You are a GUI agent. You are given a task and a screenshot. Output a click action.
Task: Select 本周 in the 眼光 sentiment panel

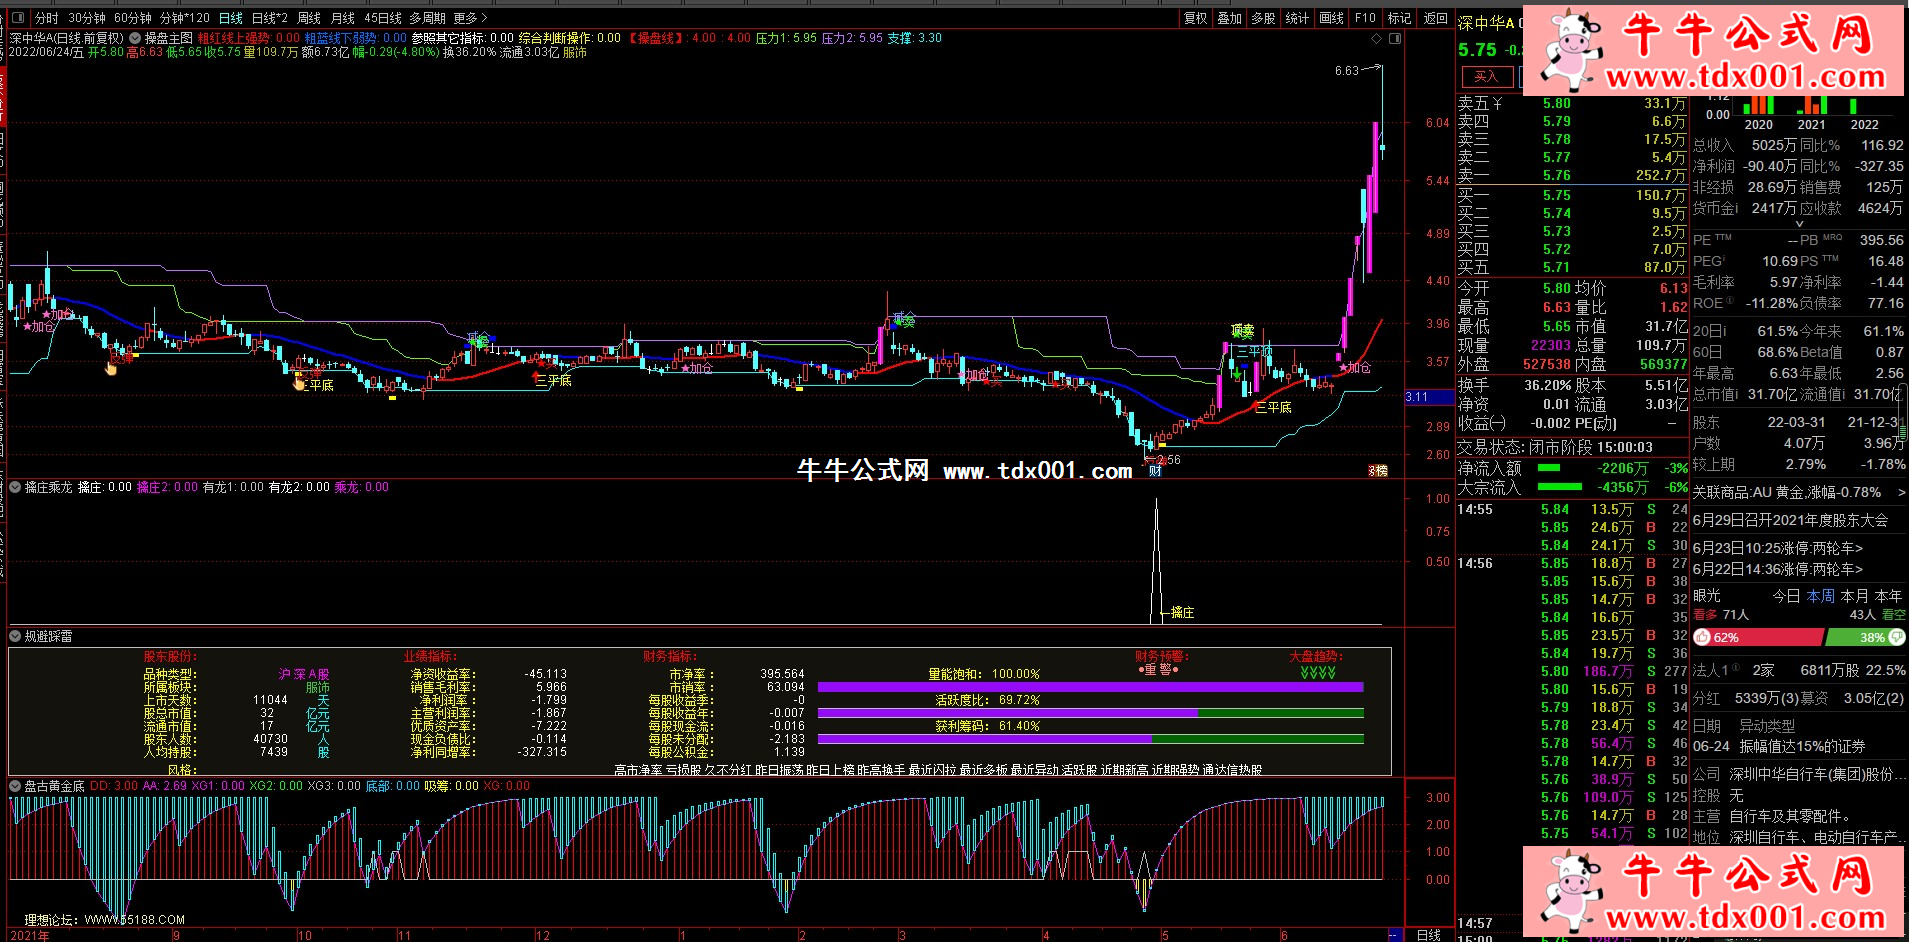[1820, 595]
